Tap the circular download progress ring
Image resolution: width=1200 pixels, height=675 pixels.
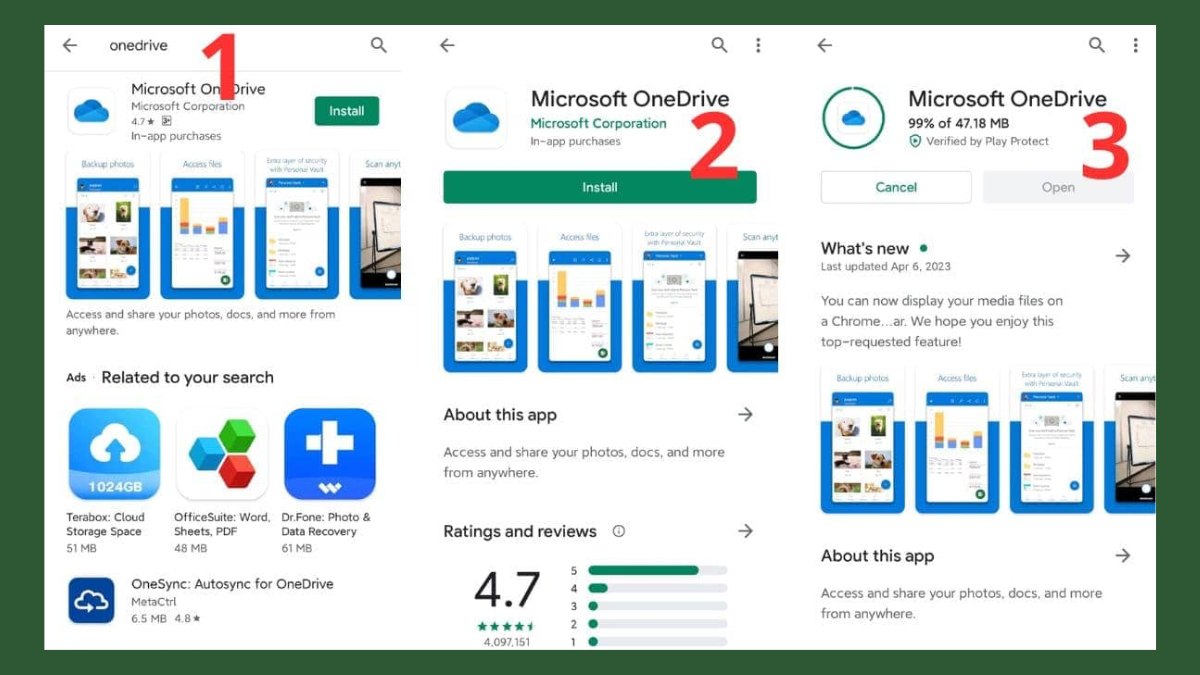(853, 118)
